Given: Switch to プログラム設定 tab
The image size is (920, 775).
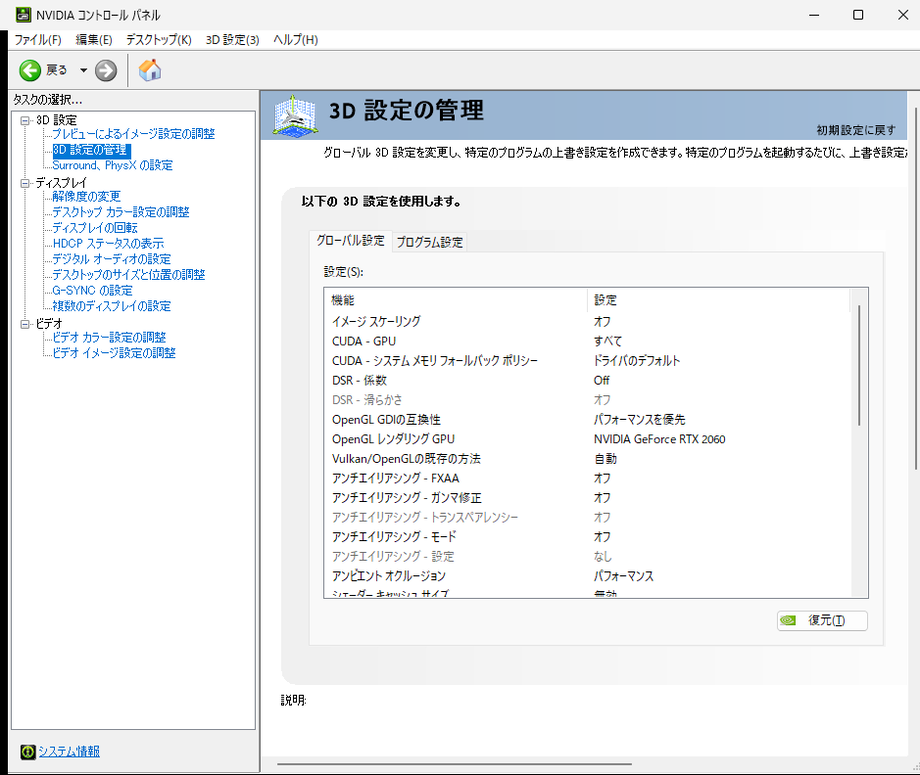Looking at the screenshot, I should click(x=429, y=242).
